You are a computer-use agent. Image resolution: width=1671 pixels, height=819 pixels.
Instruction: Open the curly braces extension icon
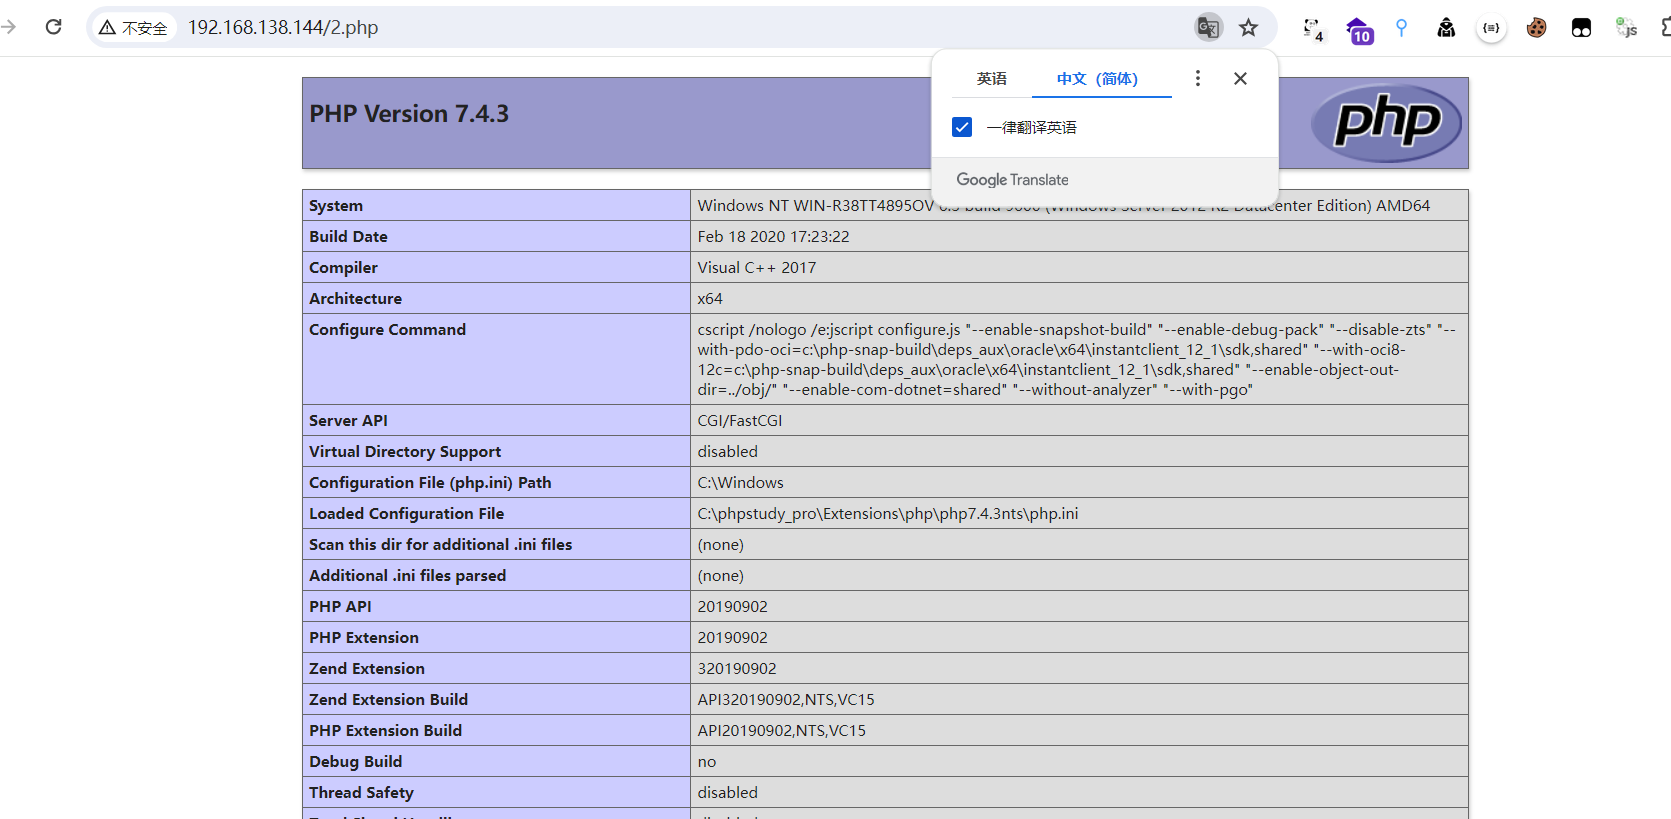tap(1491, 28)
